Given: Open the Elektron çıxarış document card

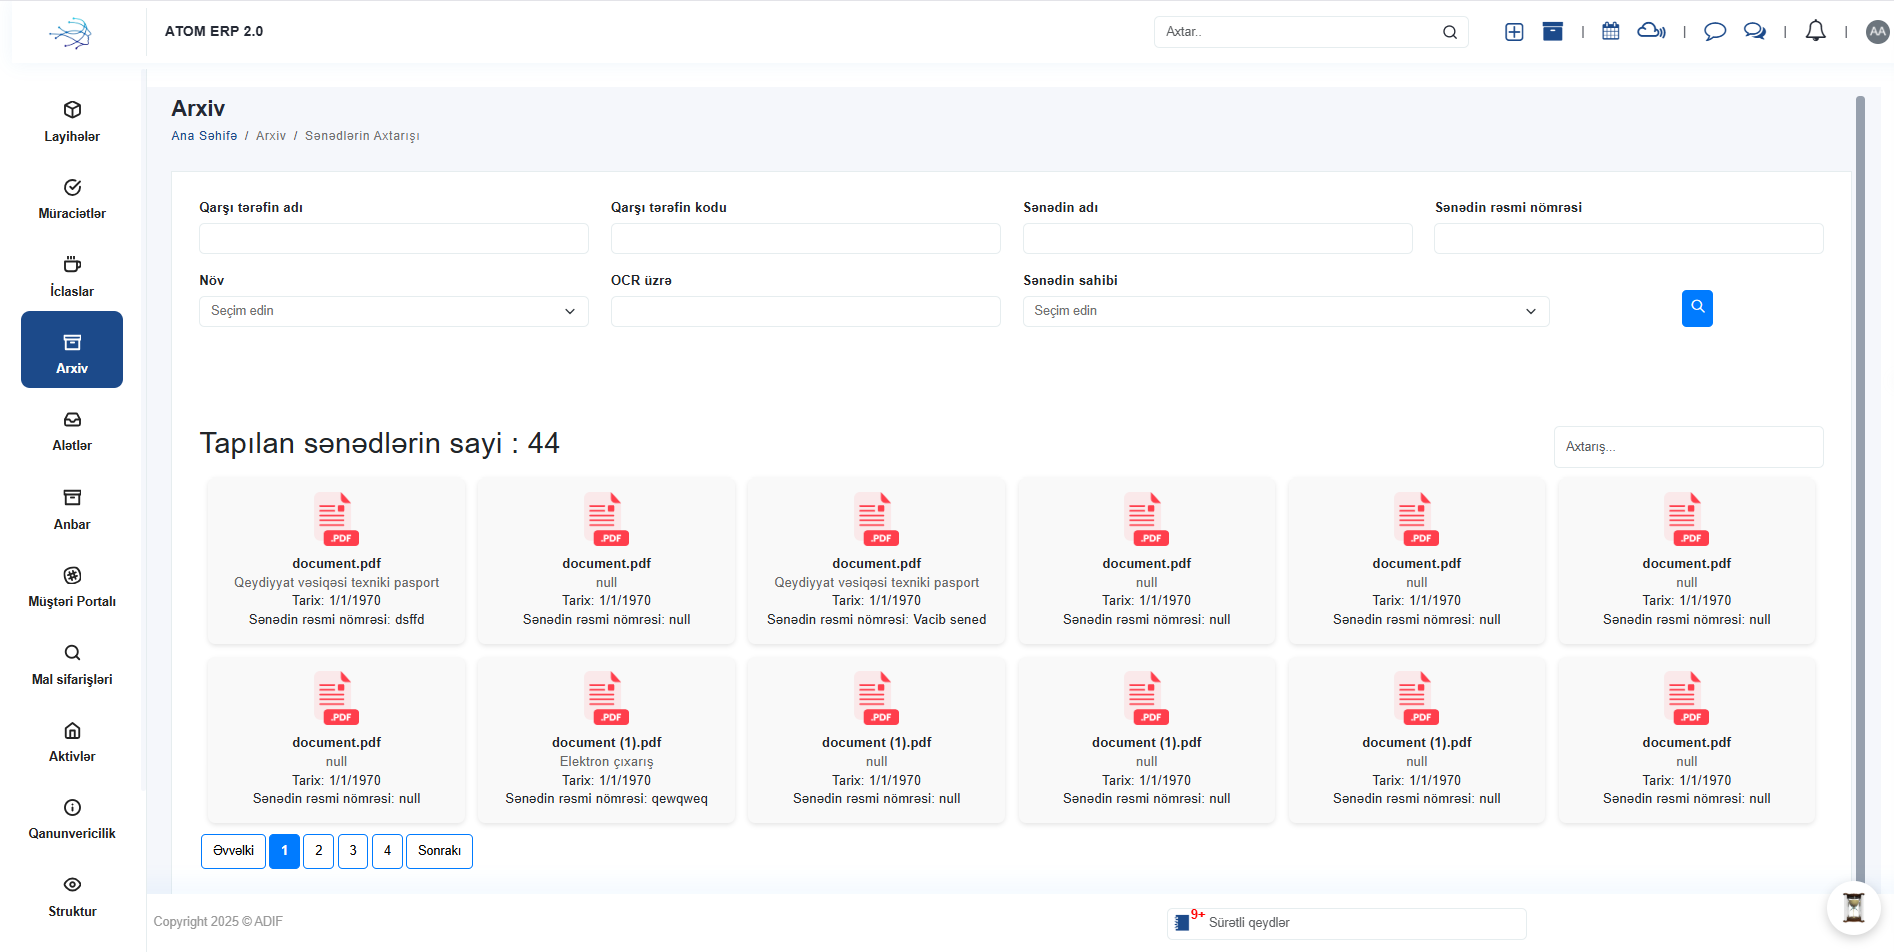Looking at the screenshot, I should (x=606, y=740).
